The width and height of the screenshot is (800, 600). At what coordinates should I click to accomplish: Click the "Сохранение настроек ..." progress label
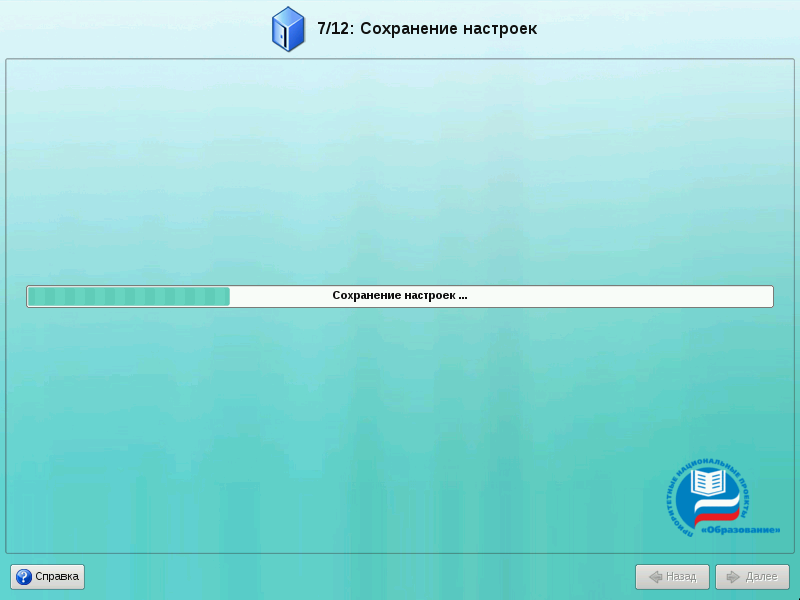pyautogui.click(x=400, y=296)
